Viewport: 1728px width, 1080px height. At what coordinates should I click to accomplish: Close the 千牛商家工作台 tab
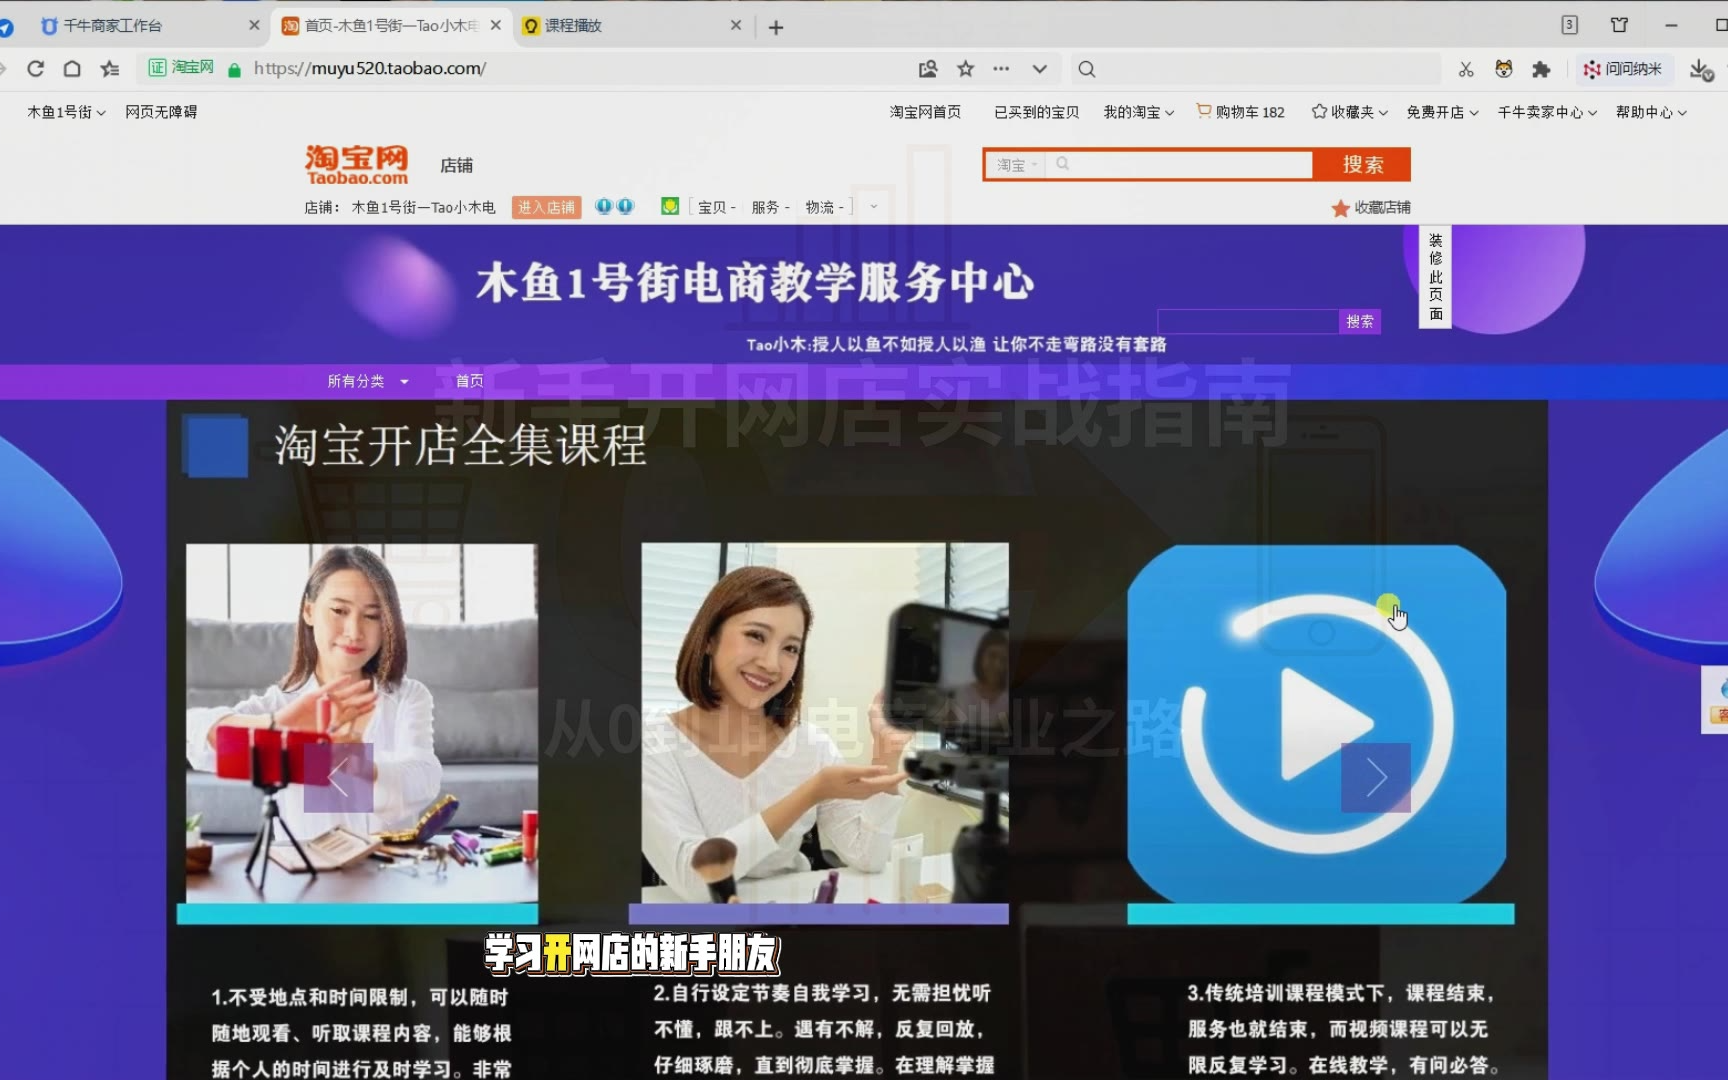(x=254, y=26)
